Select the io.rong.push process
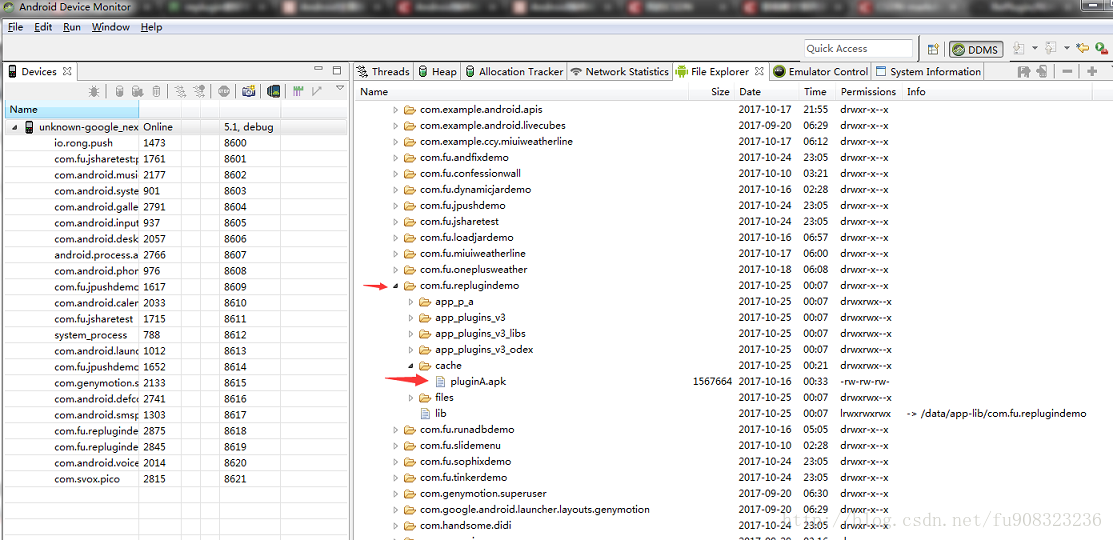Image resolution: width=1113 pixels, height=540 pixels. (x=83, y=143)
